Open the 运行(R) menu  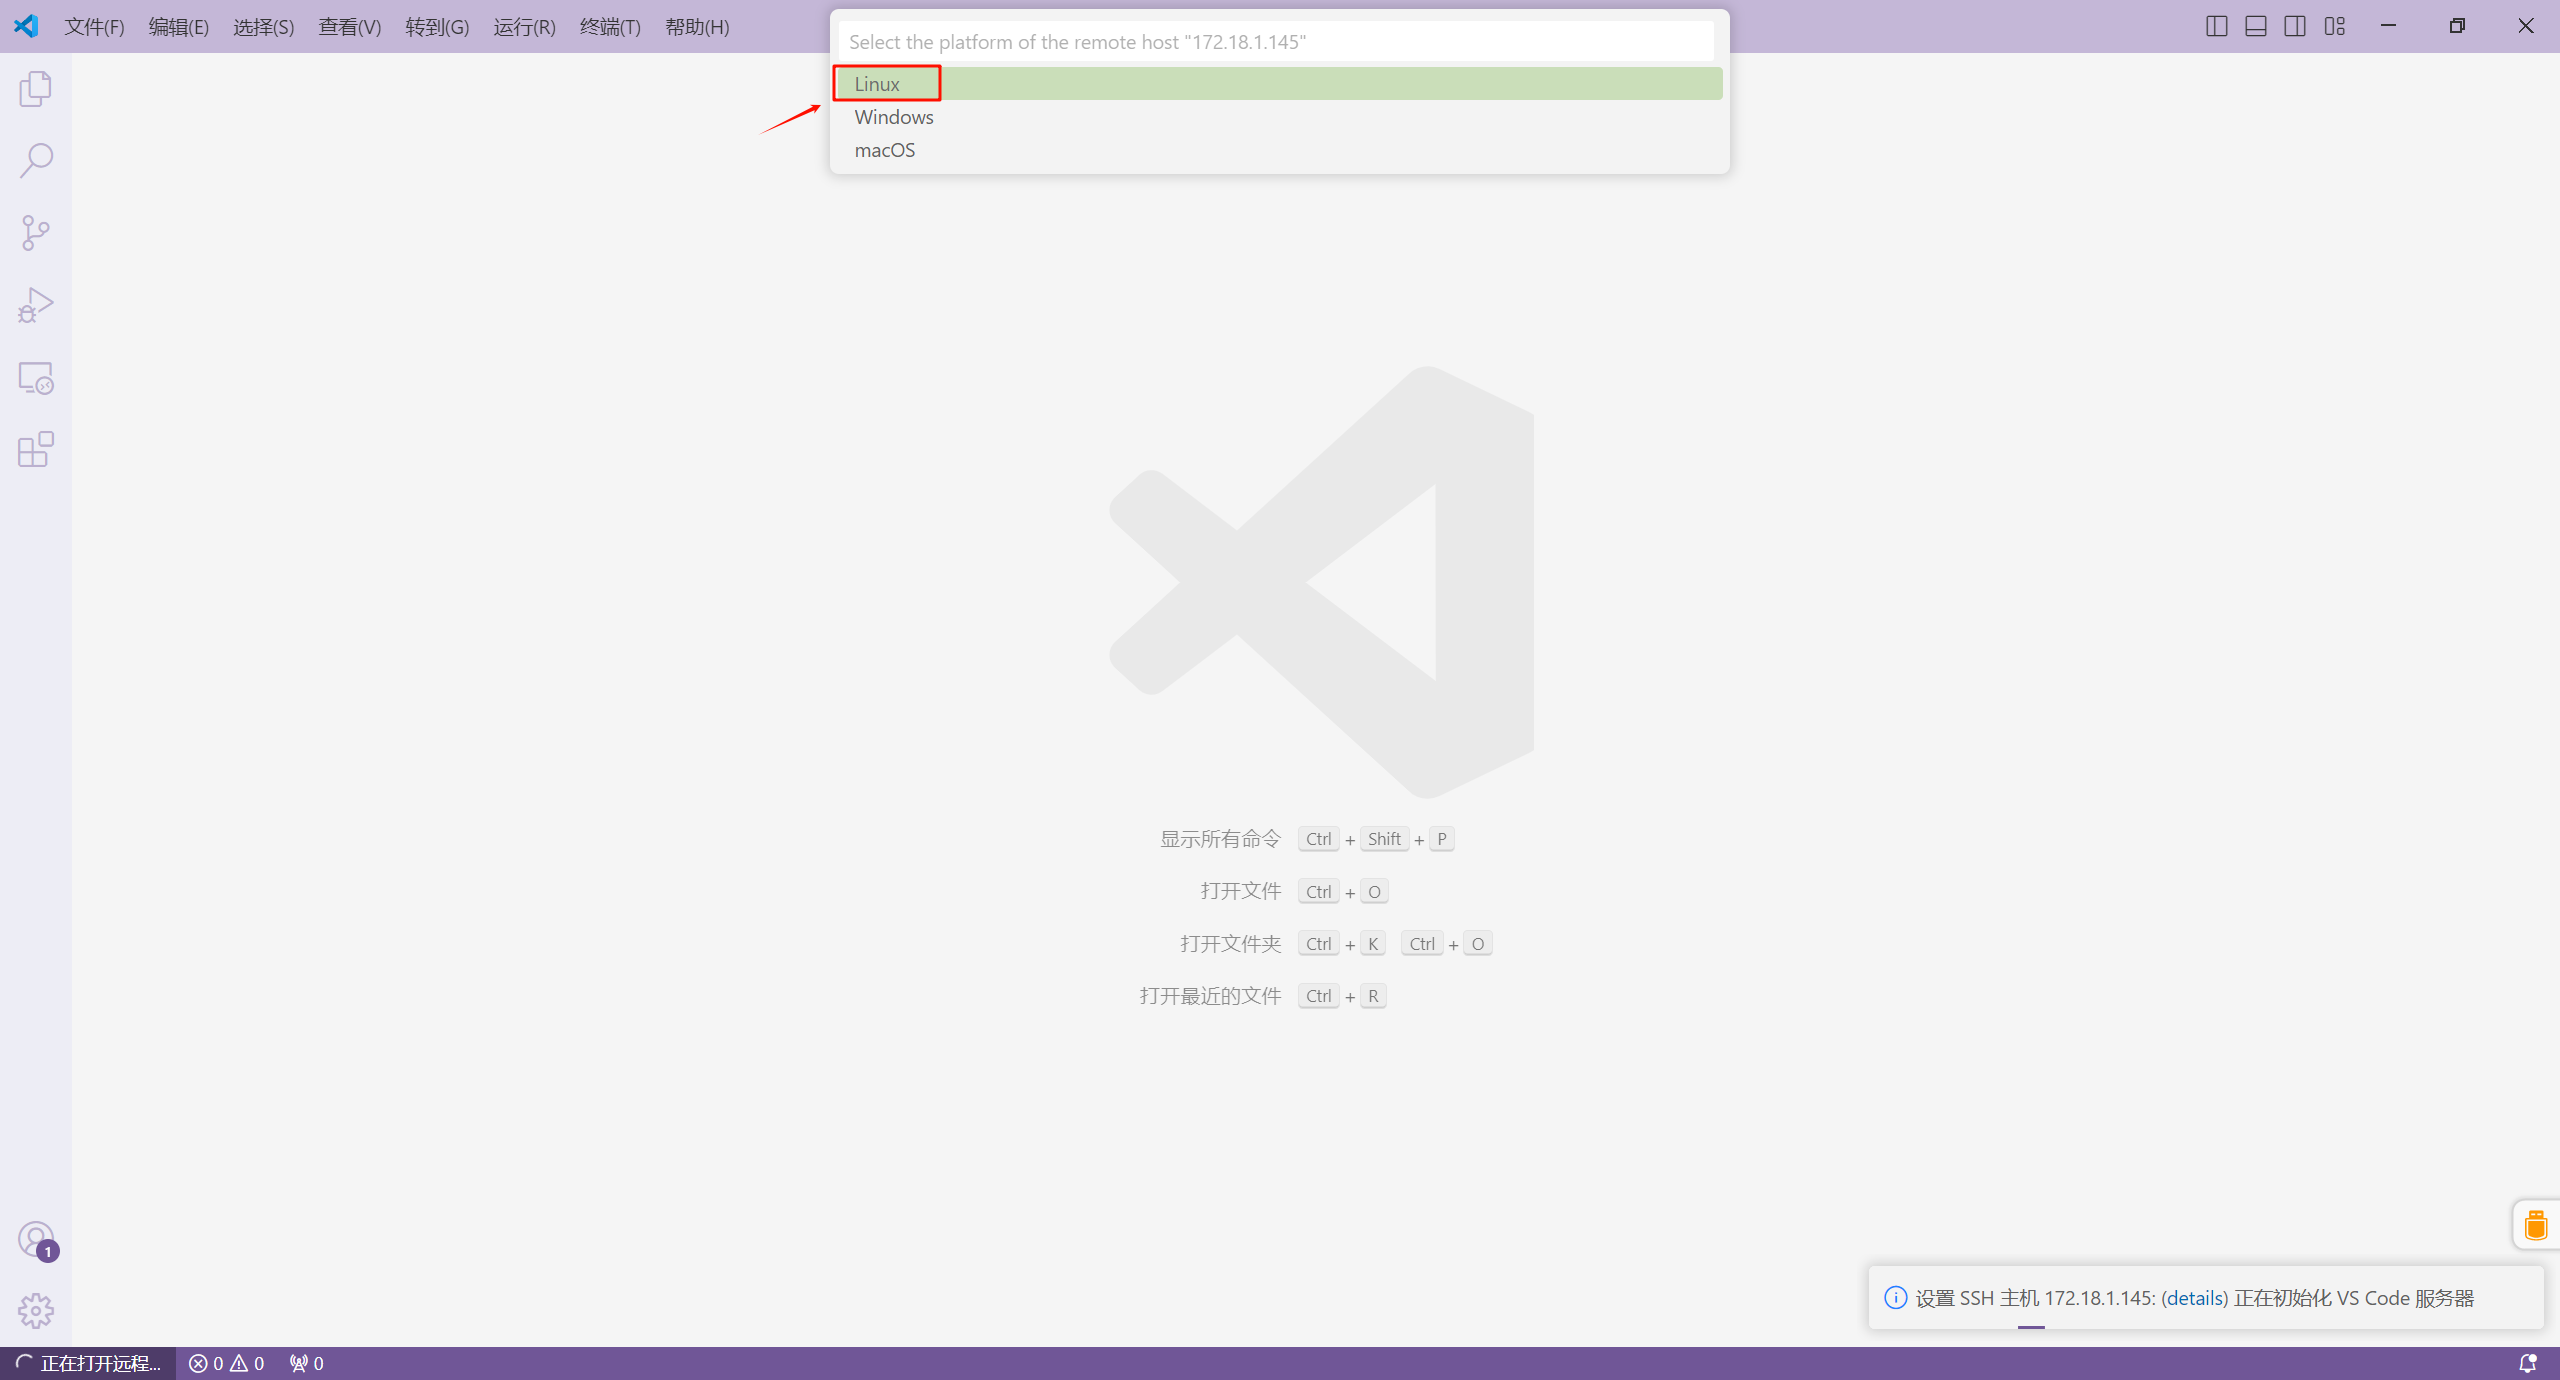pyautogui.click(x=524, y=27)
